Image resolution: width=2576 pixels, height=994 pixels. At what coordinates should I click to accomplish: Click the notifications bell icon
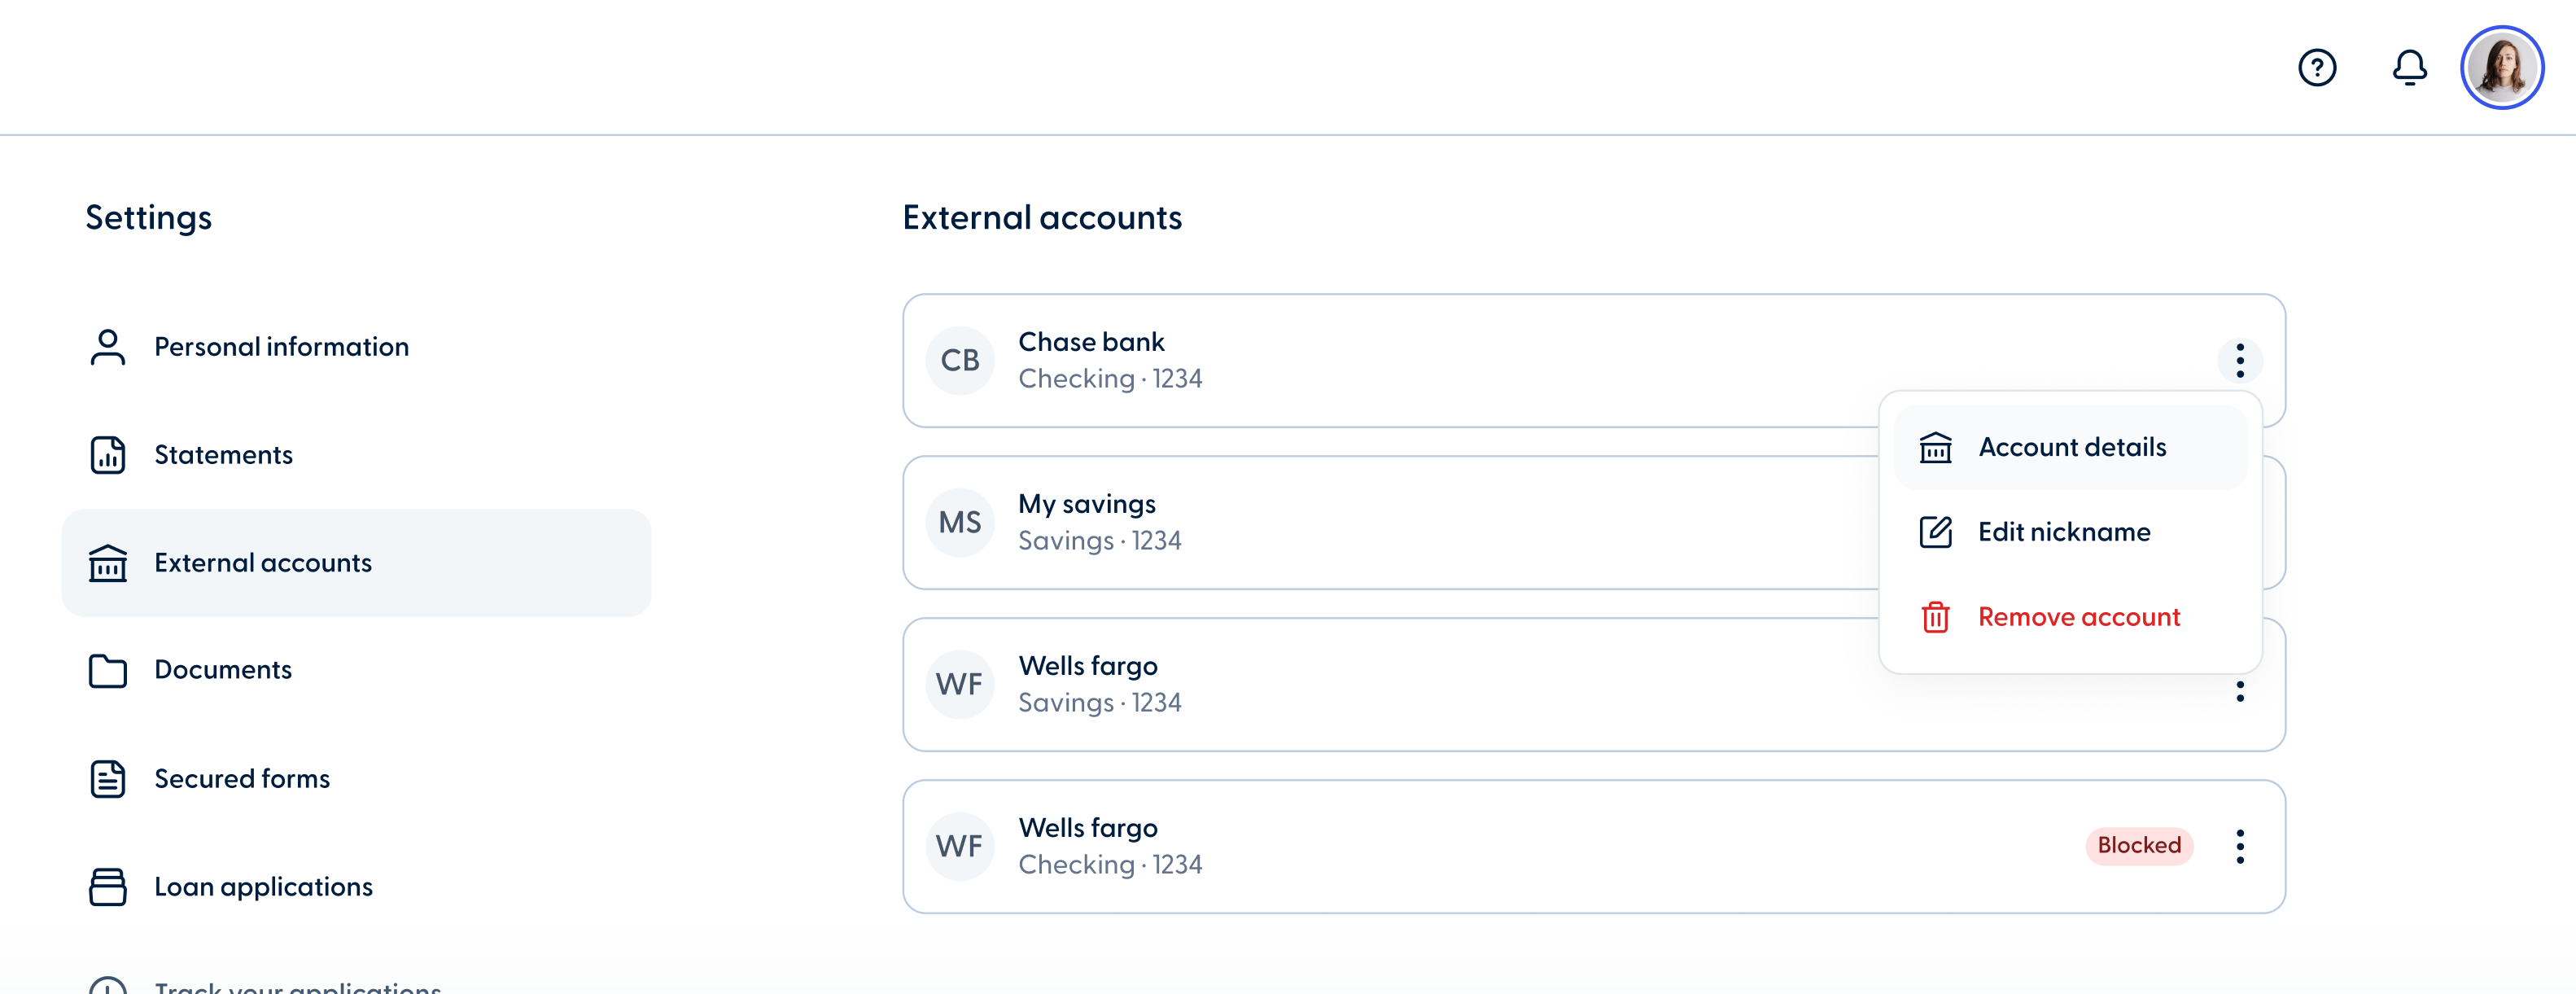pos(2410,67)
